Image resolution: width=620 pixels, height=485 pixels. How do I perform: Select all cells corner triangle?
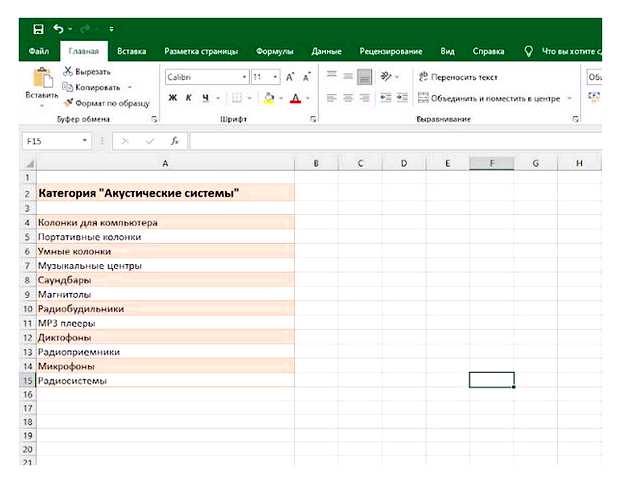pos(28,163)
